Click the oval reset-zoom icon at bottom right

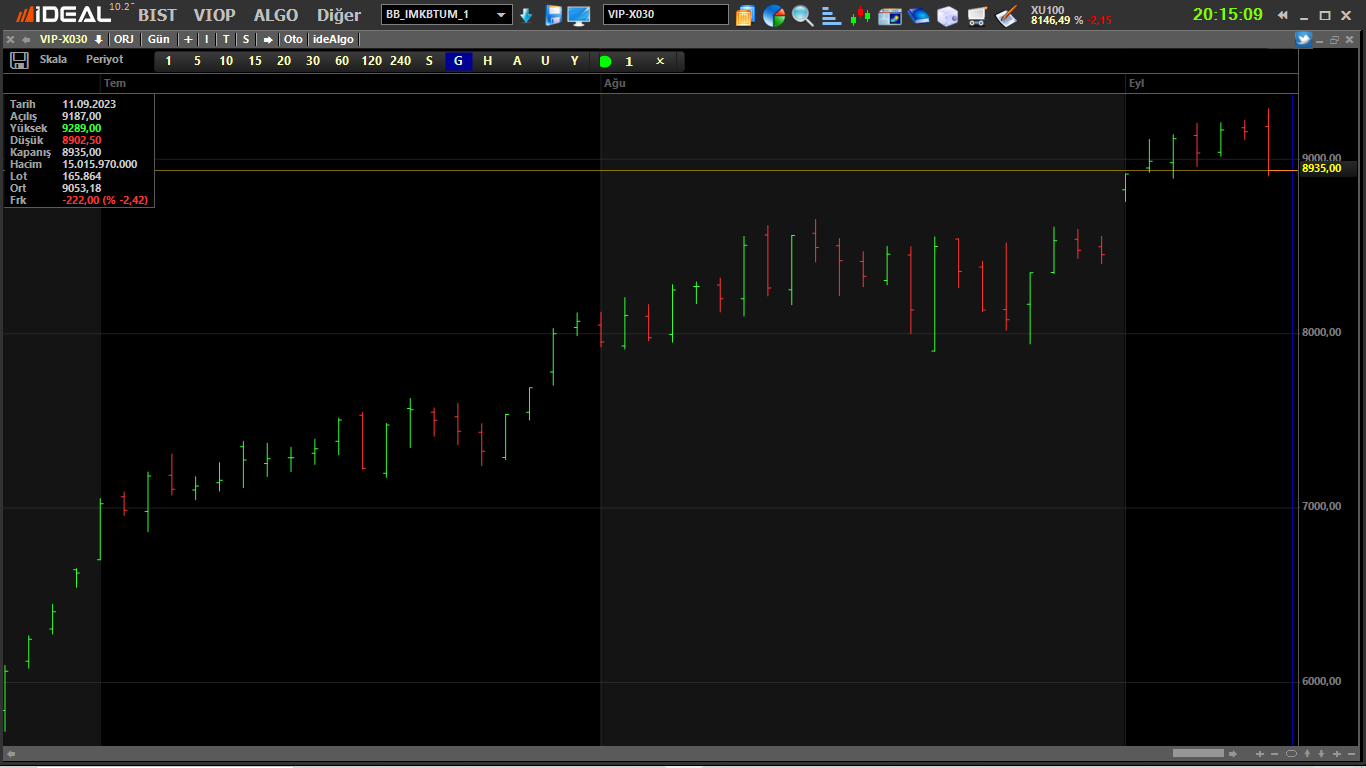coord(1291,754)
